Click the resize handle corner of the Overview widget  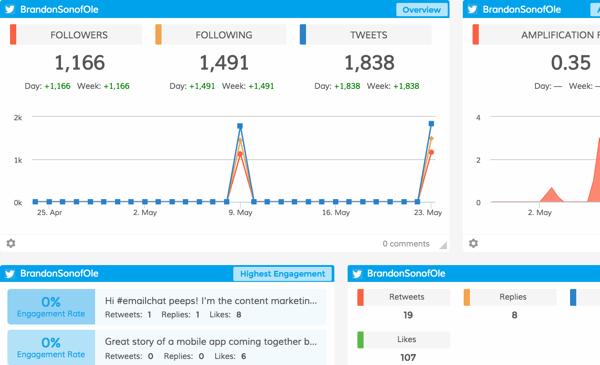[x=443, y=246]
